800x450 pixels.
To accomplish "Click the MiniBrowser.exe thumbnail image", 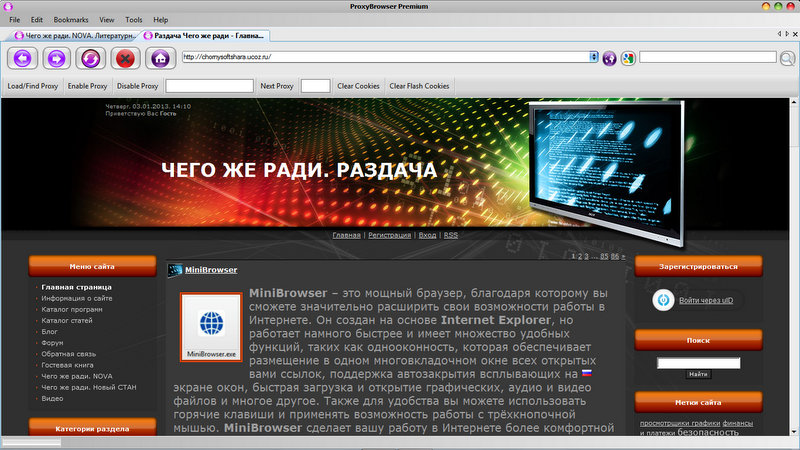I will 211,327.
